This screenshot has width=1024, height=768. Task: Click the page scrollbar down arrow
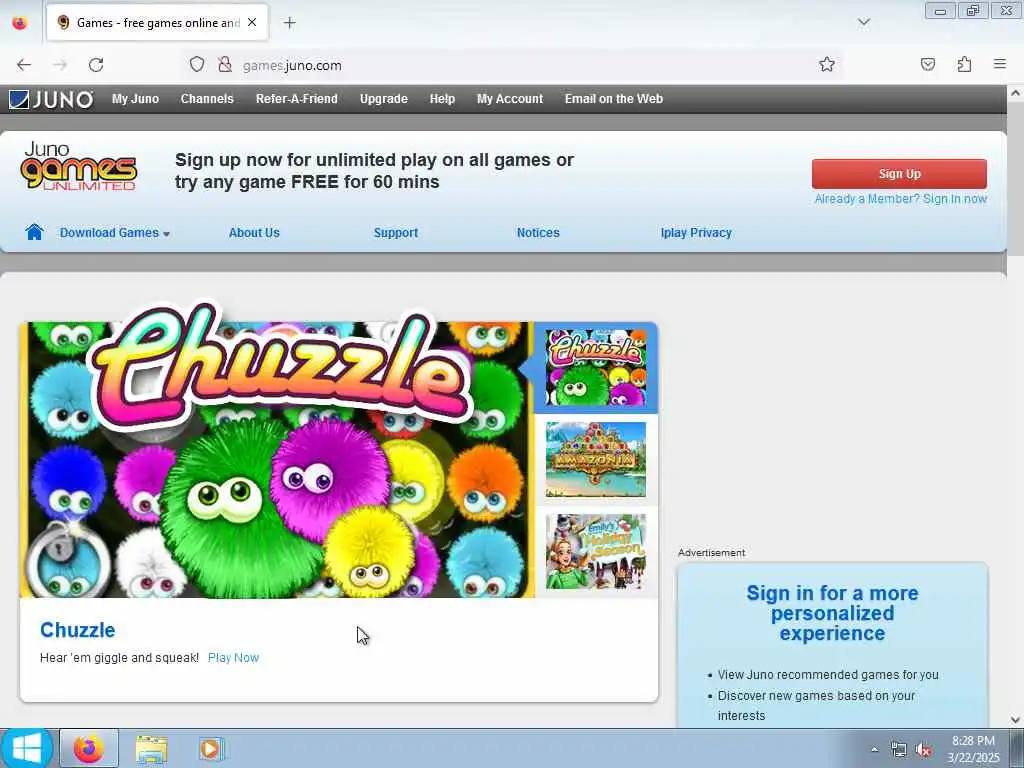[x=1015, y=720]
